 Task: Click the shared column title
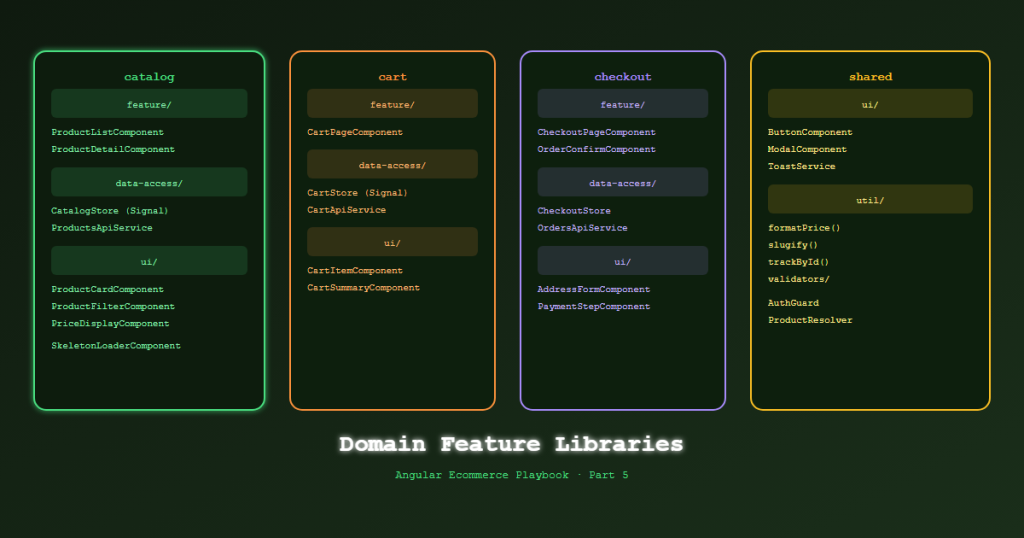(871, 77)
